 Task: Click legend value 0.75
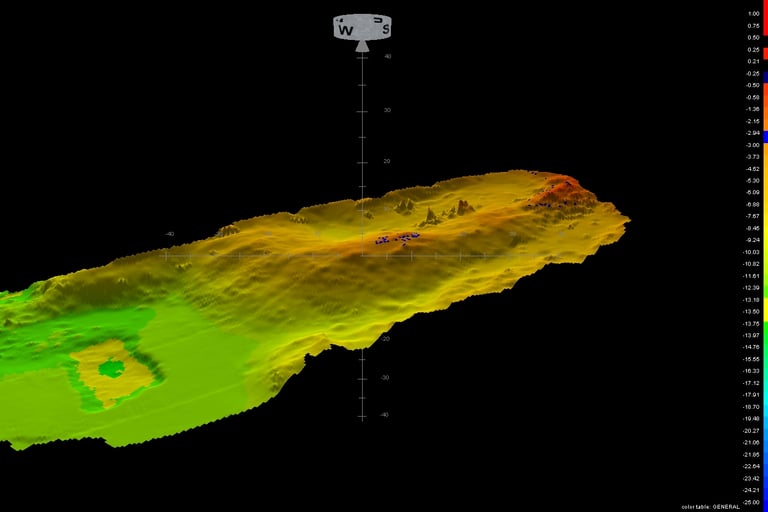pyautogui.click(x=753, y=26)
